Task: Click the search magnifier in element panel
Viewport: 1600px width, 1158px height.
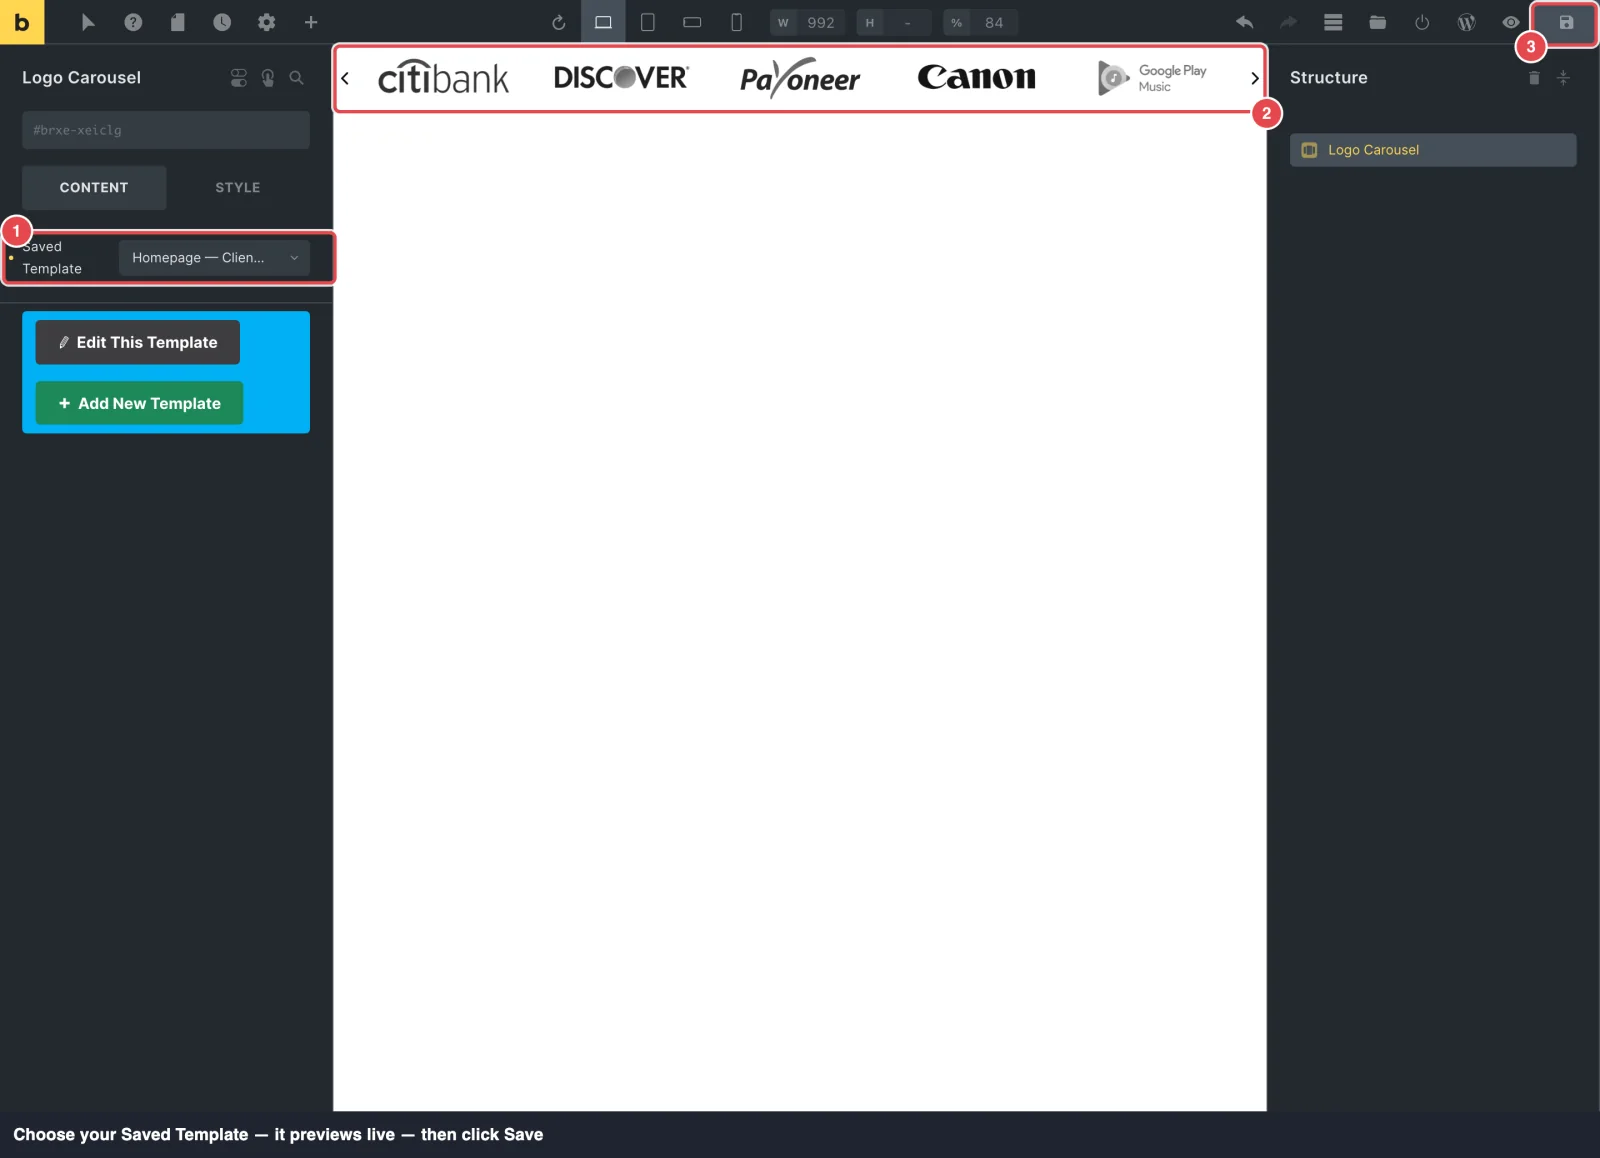Action: click(296, 77)
